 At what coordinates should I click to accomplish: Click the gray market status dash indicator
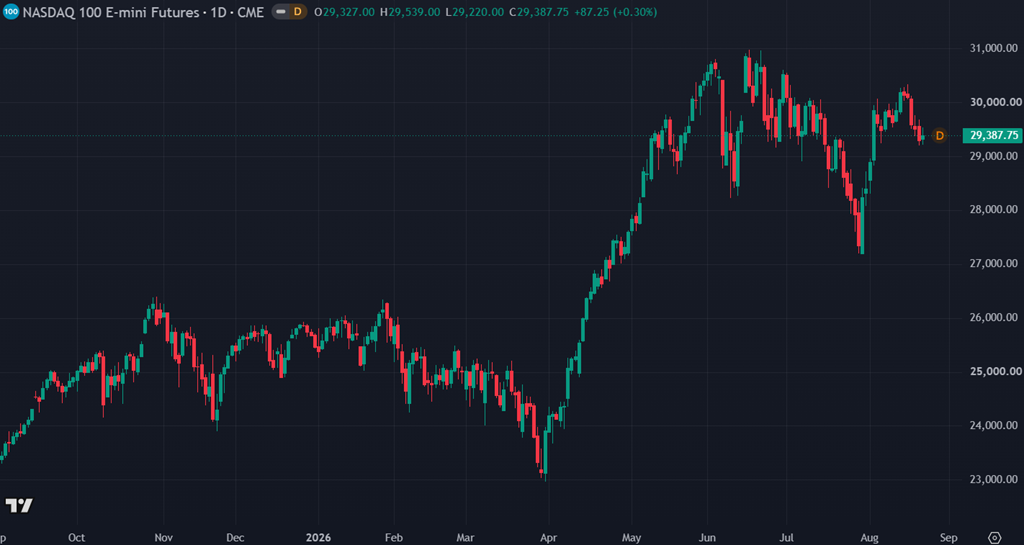(x=281, y=12)
